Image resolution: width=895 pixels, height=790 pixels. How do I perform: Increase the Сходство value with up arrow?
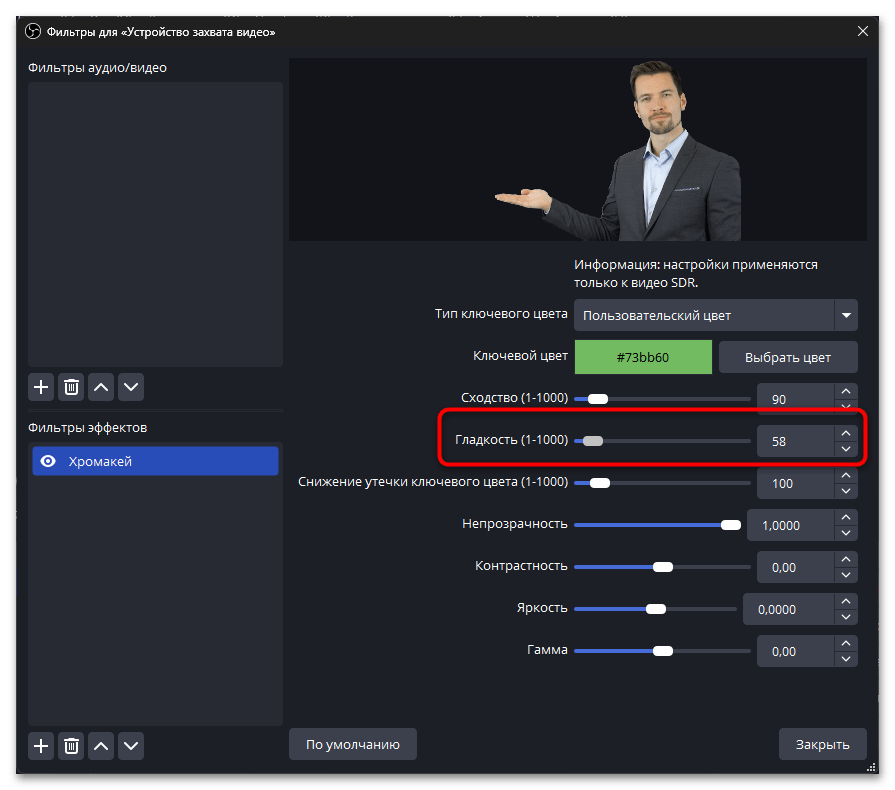pos(846,391)
